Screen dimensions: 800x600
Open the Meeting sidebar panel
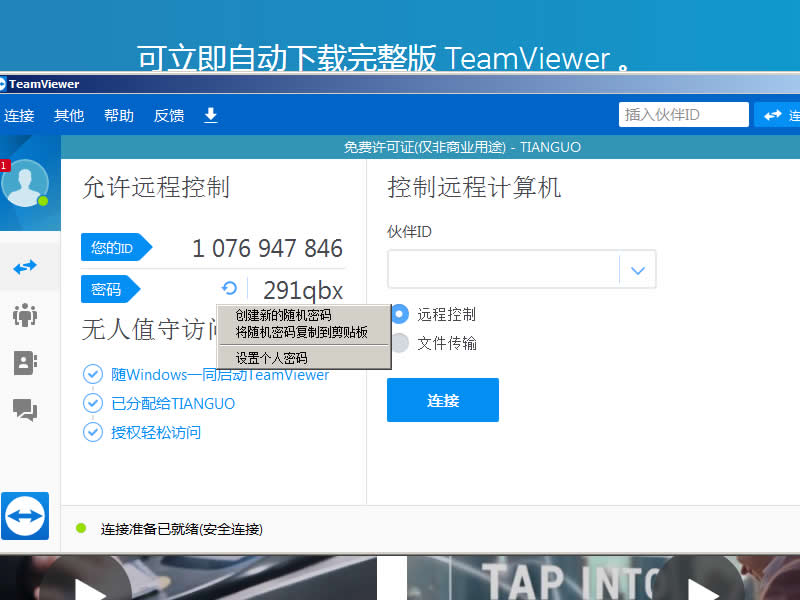pyautogui.click(x=24, y=315)
